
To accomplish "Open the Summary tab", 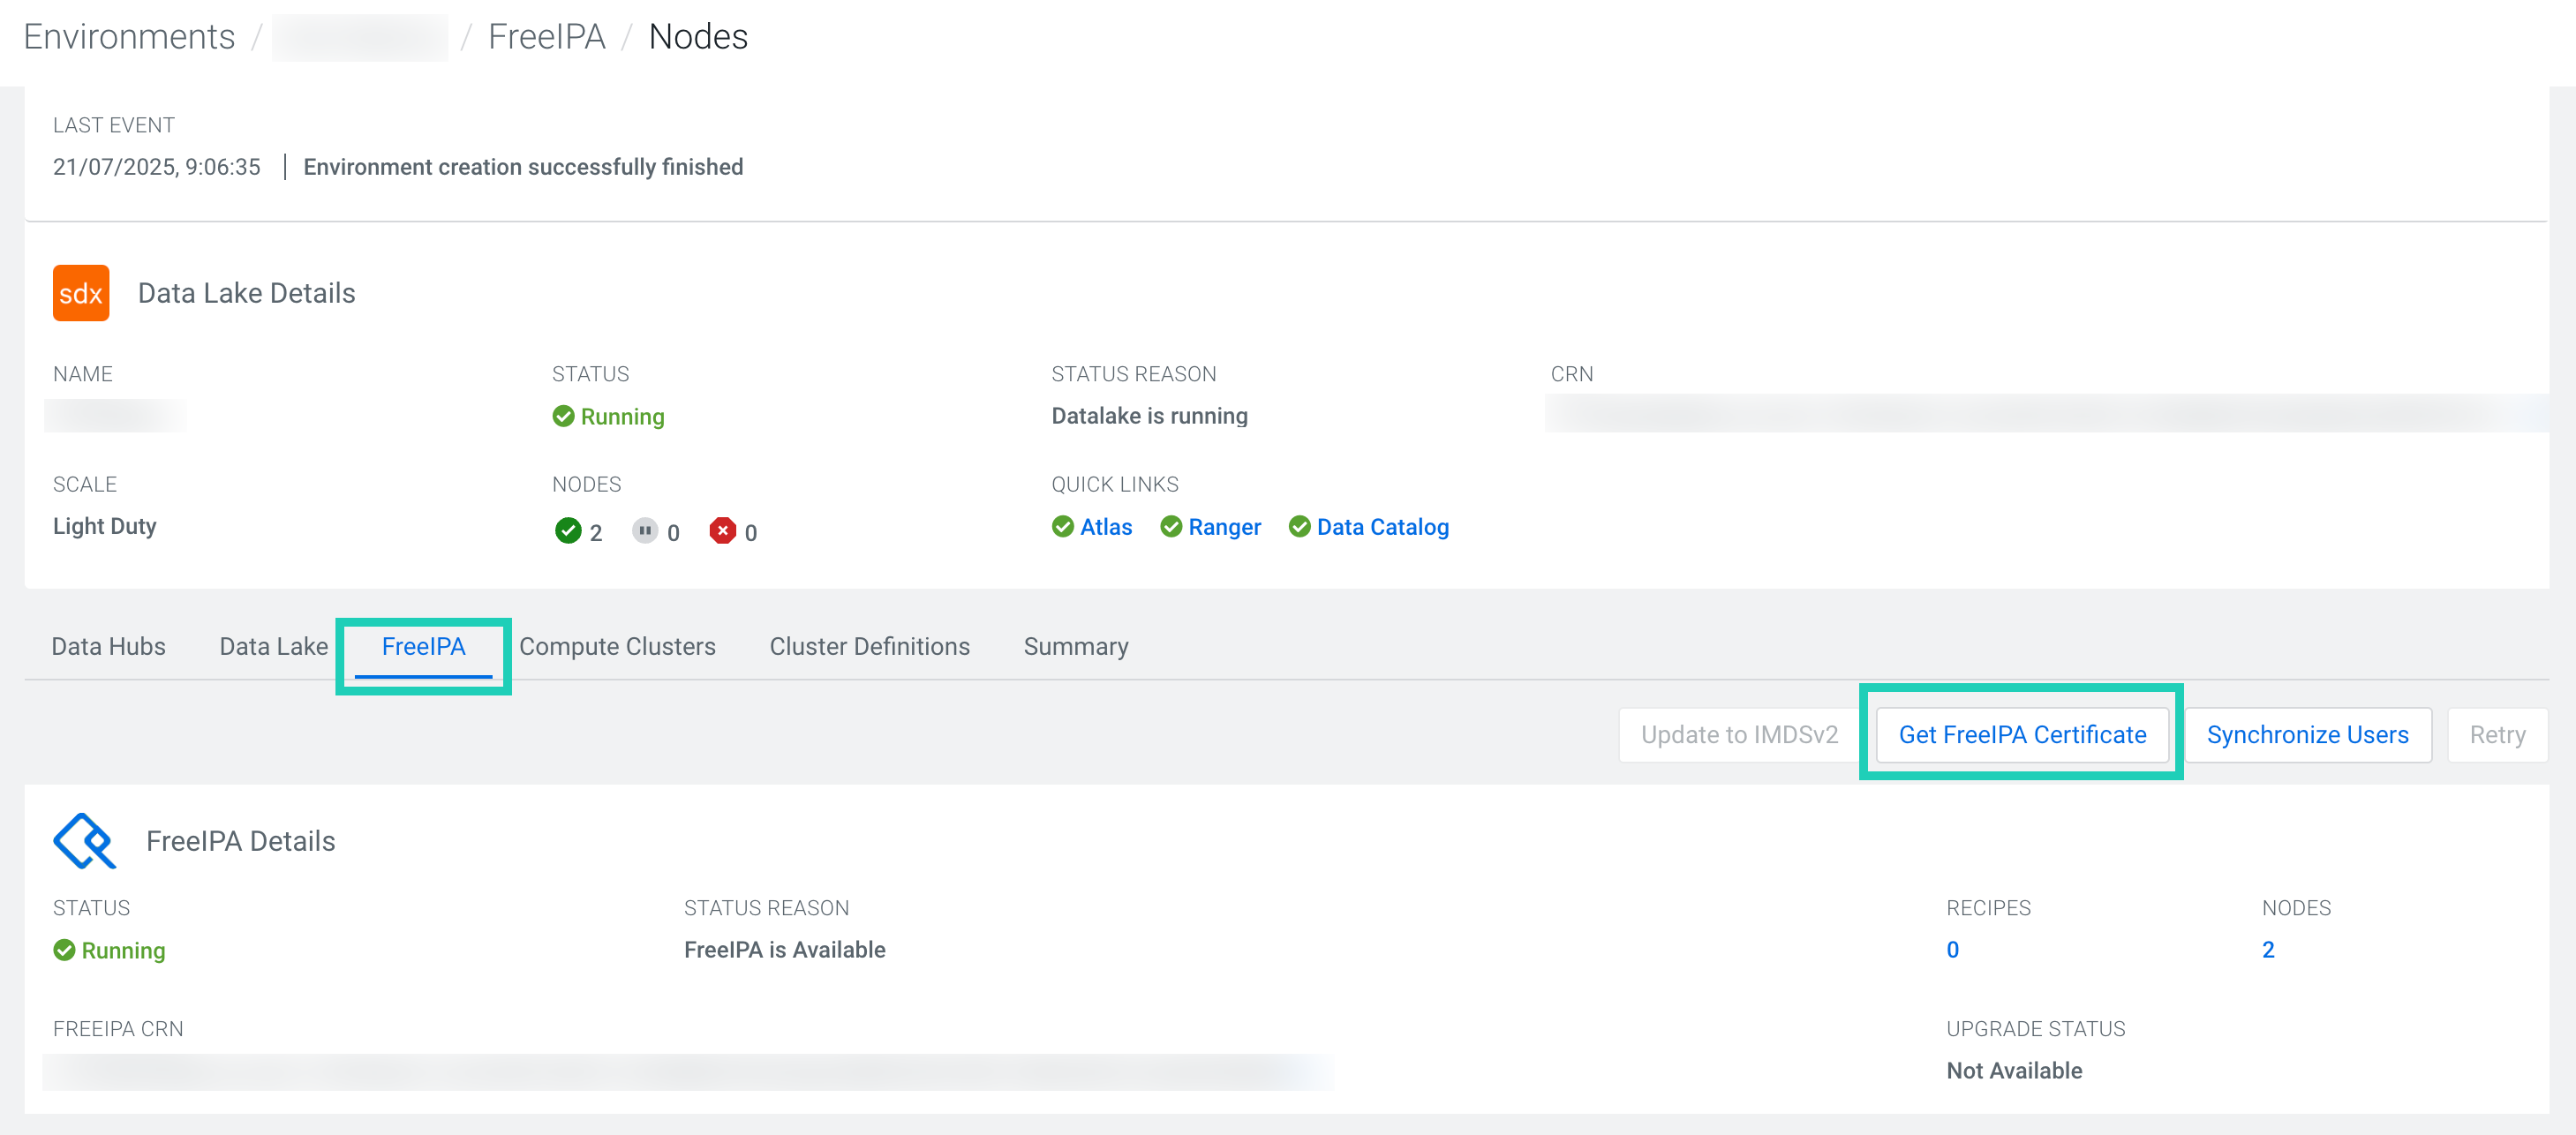I will point(1075,647).
